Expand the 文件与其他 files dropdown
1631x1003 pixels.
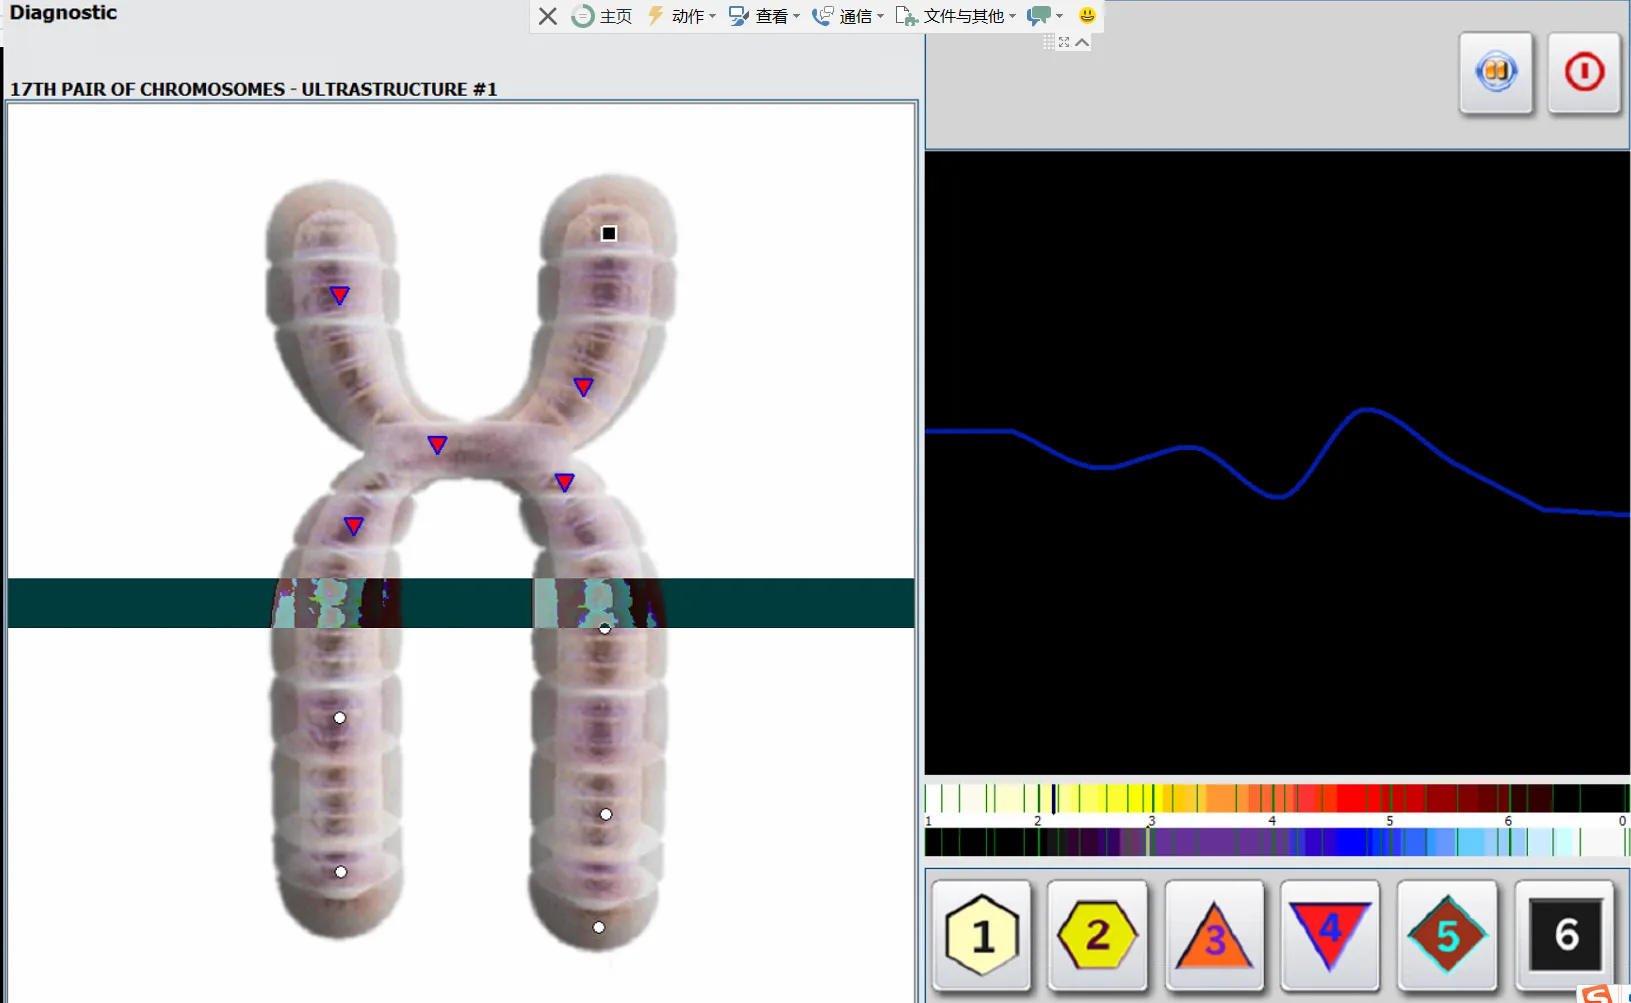click(x=956, y=16)
